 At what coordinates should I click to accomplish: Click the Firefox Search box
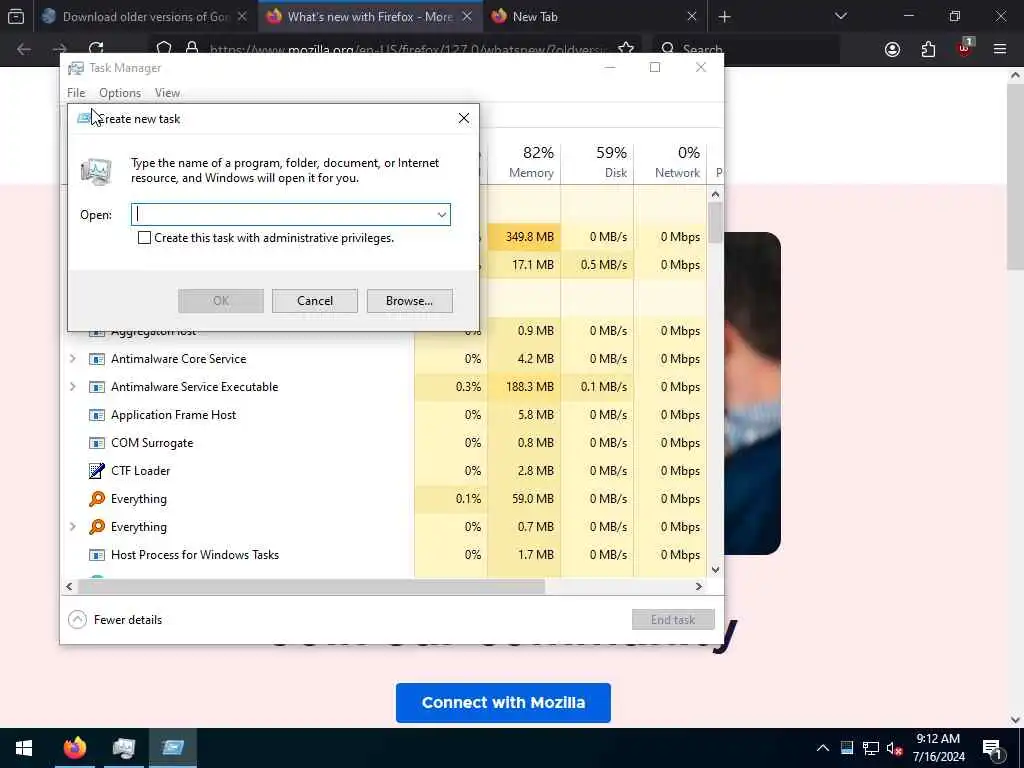[x=746, y=49]
